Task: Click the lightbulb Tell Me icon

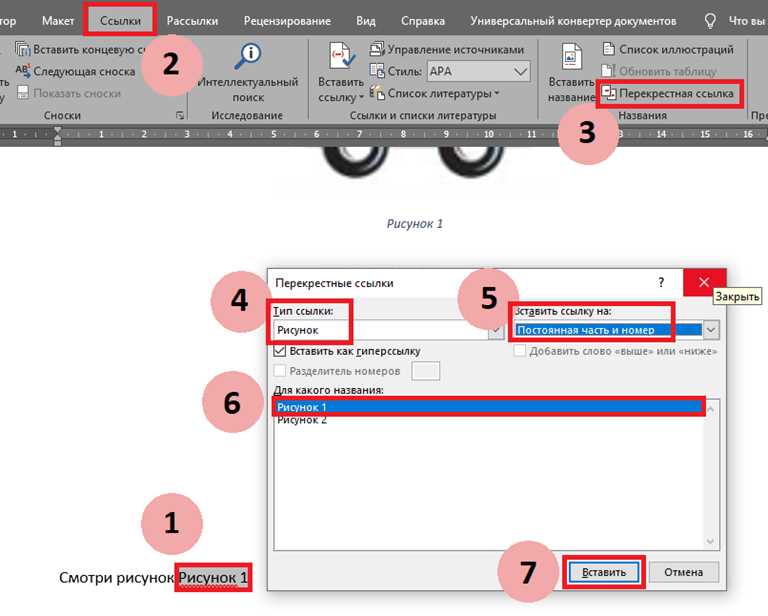Action: point(710,21)
